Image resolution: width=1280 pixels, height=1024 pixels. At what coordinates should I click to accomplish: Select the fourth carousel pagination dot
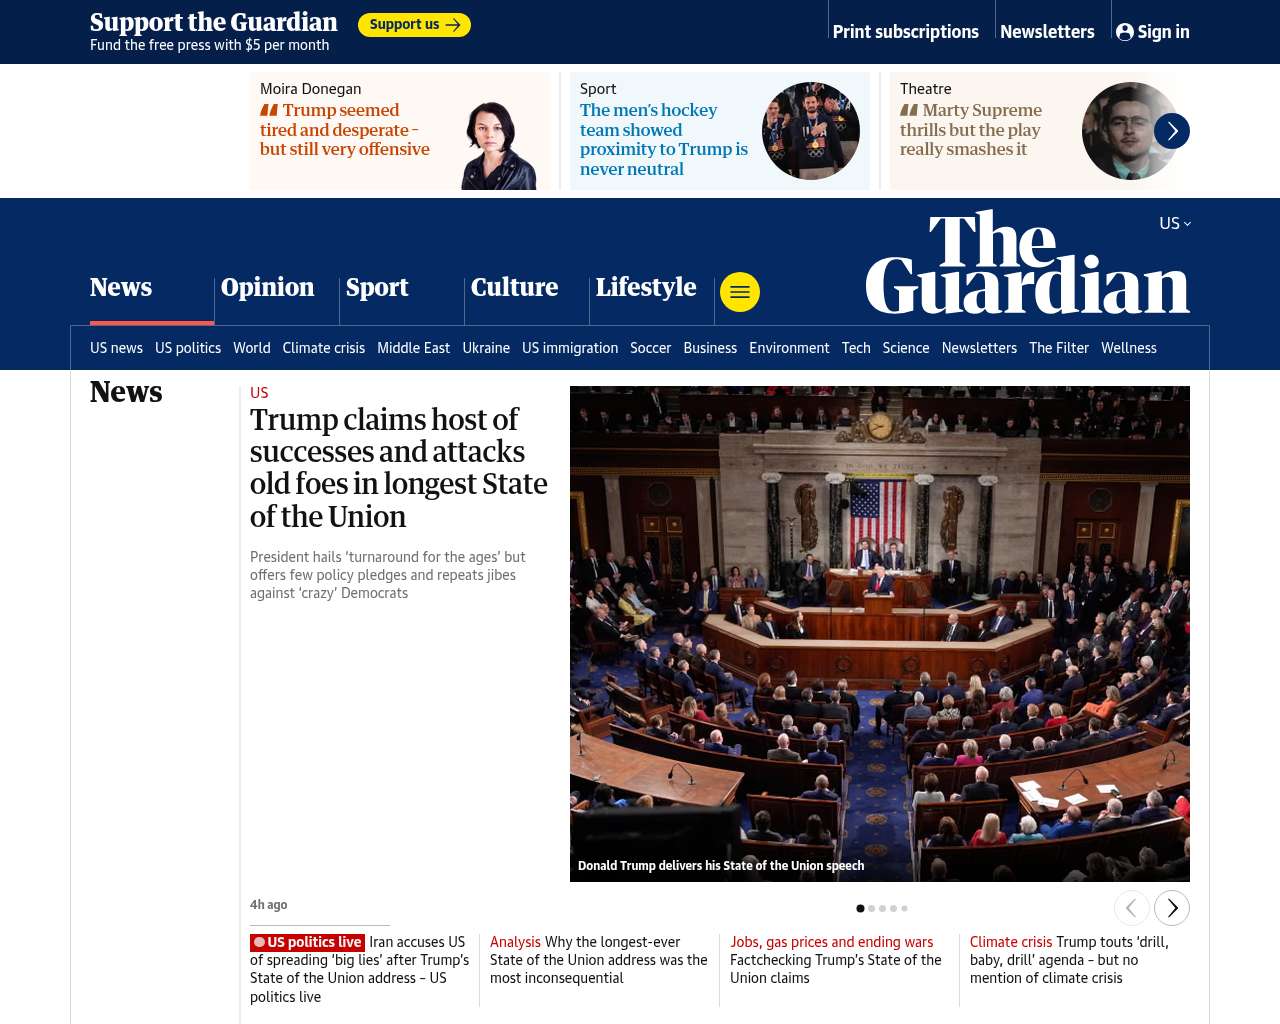pyautogui.click(x=894, y=908)
